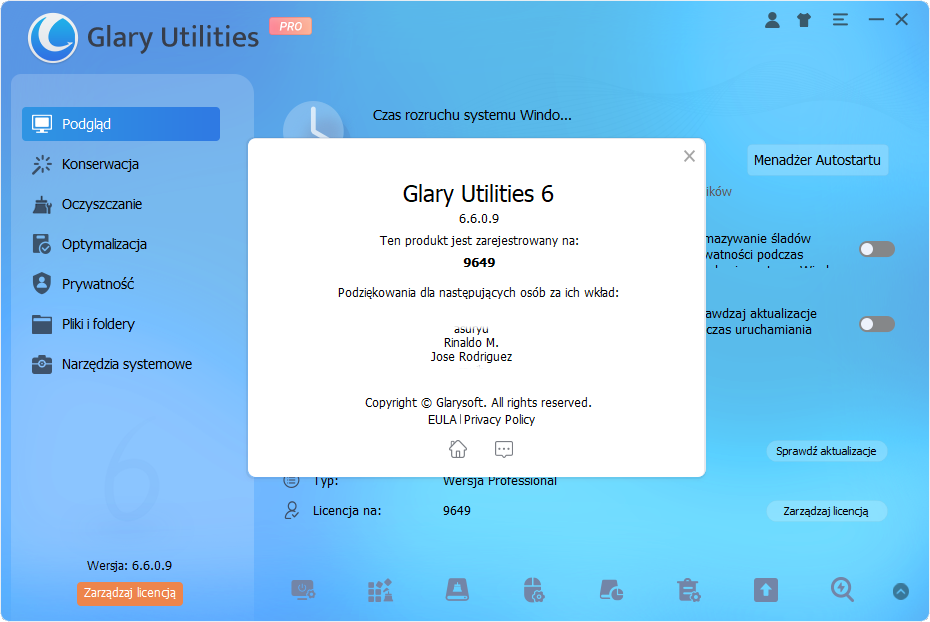Open the quick search magnifier-bolt icon
The width and height of the screenshot is (930, 622).
point(842,591)
